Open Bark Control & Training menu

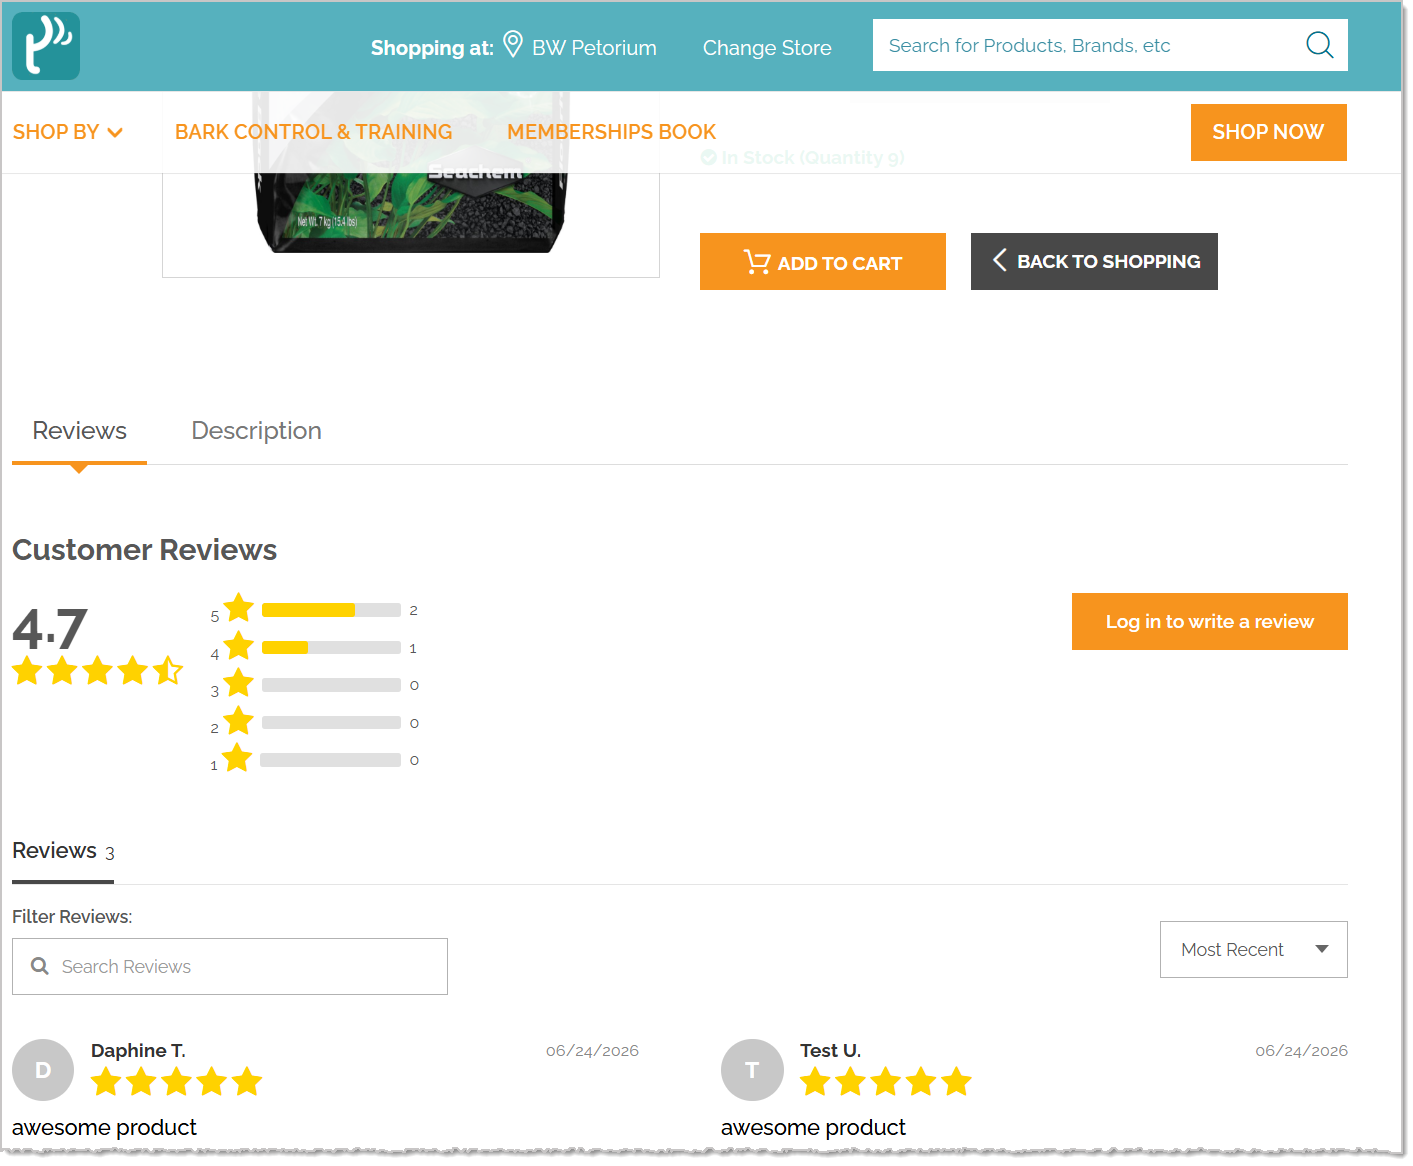pos(314,132)
